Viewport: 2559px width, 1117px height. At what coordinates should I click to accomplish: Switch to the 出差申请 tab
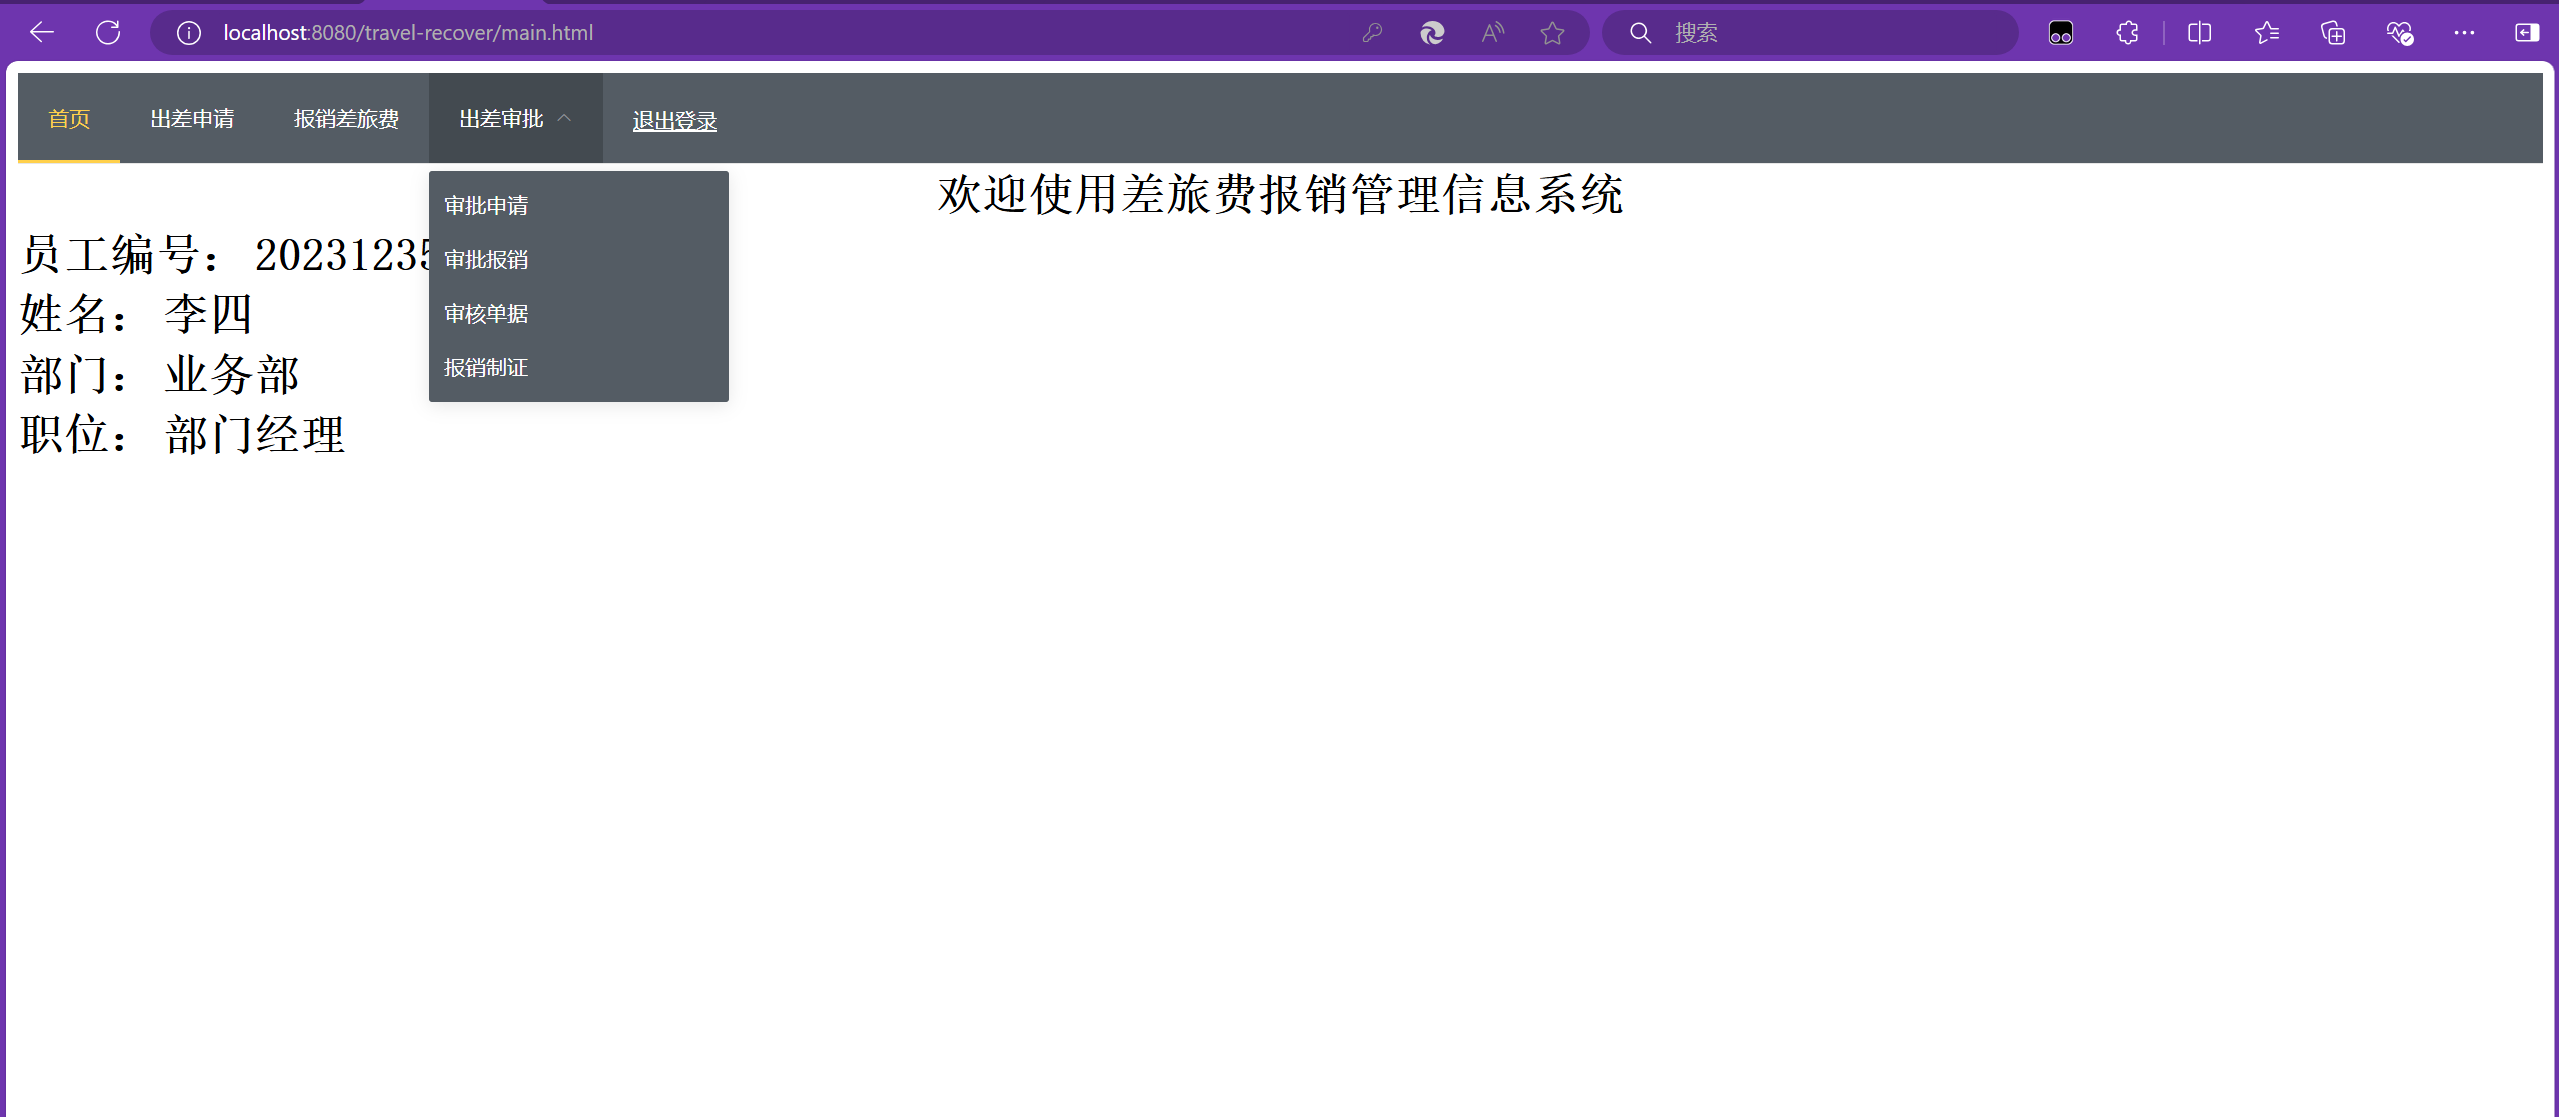(192, 119)
